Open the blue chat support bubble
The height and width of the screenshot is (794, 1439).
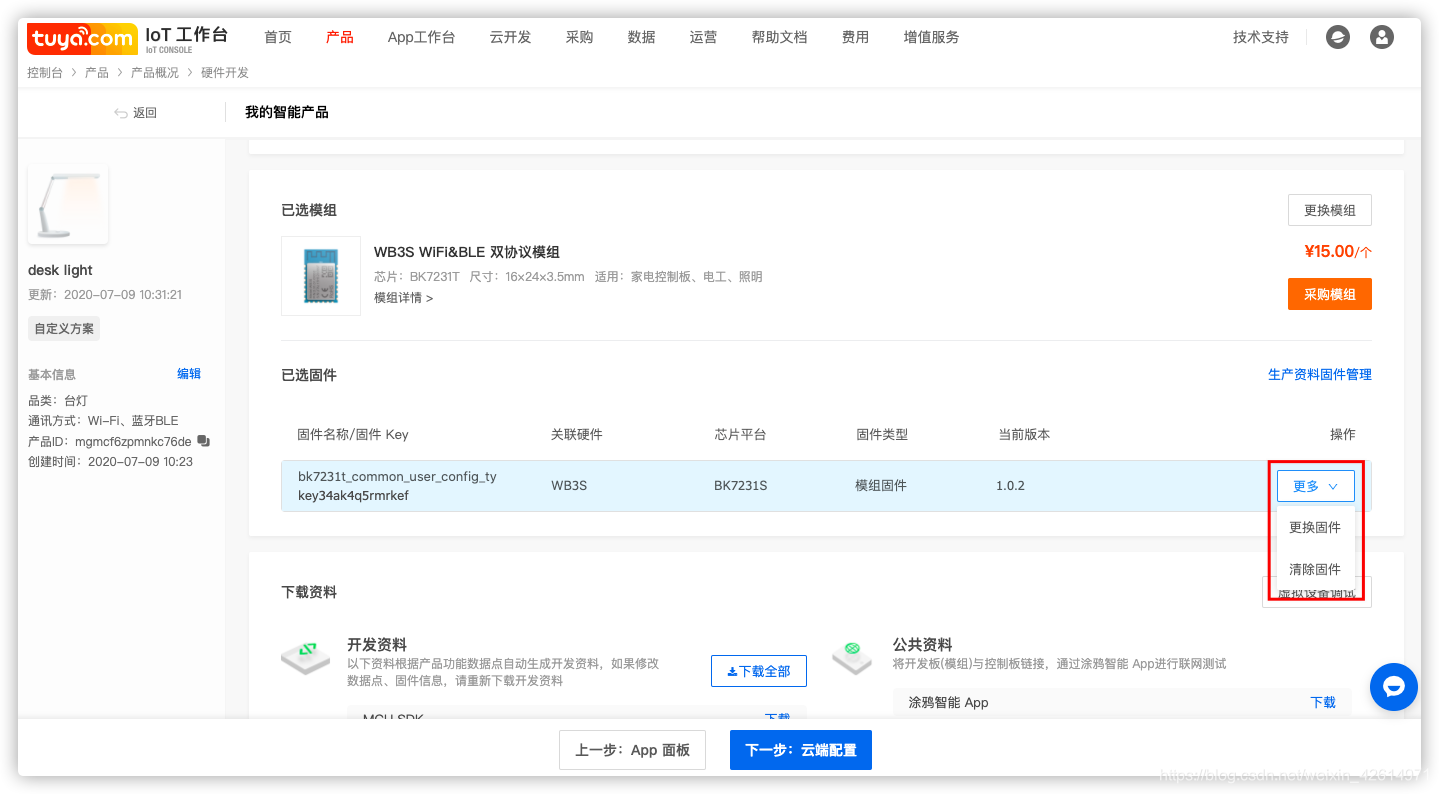point(1393,687)
